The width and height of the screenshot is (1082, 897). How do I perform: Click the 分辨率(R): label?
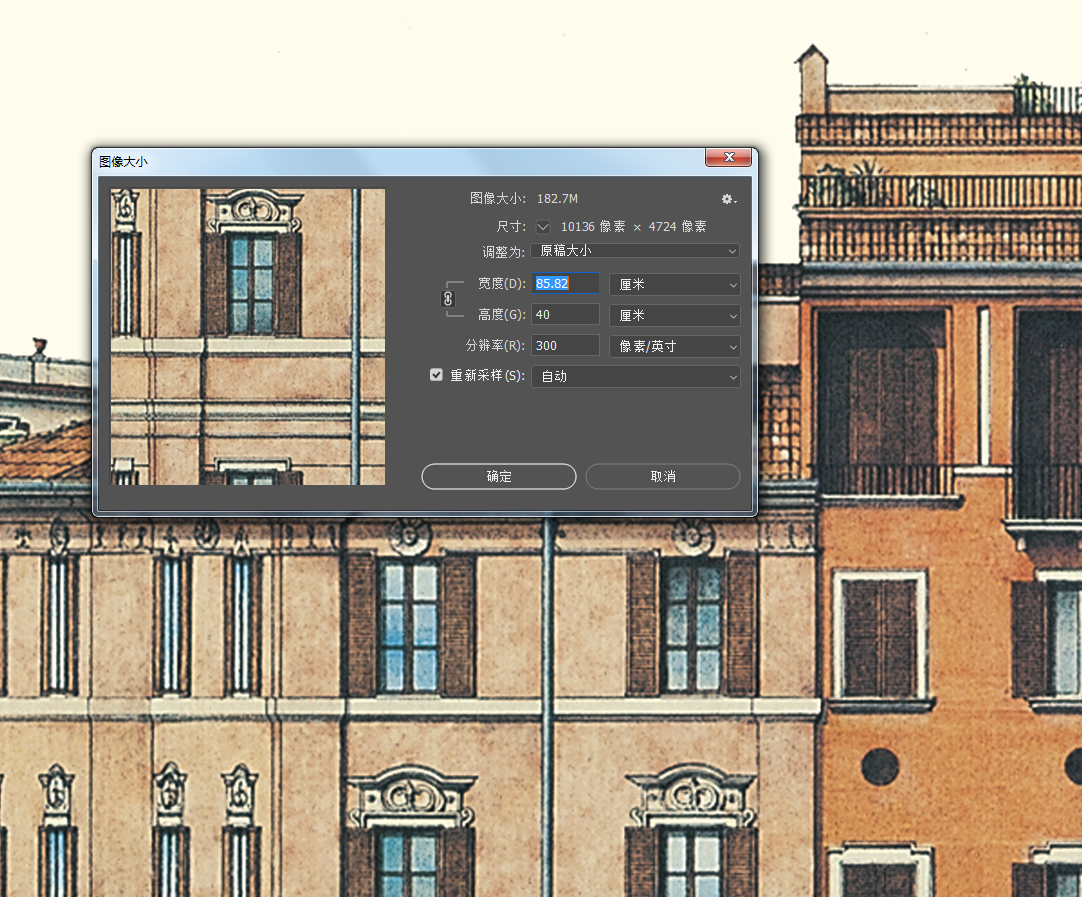coord(495,346)
